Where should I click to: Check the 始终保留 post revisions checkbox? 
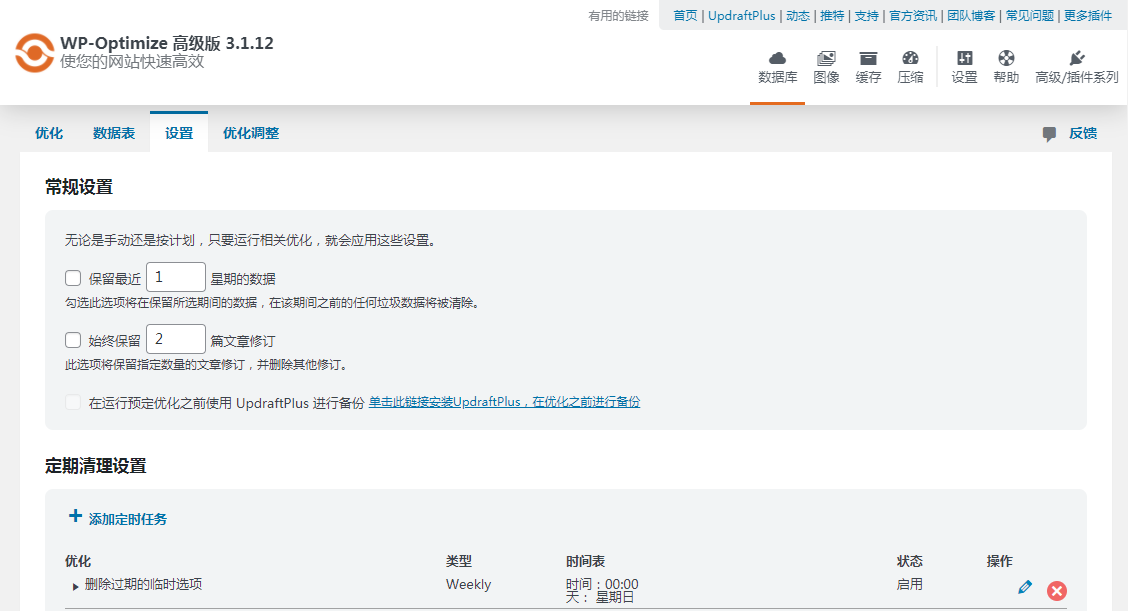click(x=72, y=340)
